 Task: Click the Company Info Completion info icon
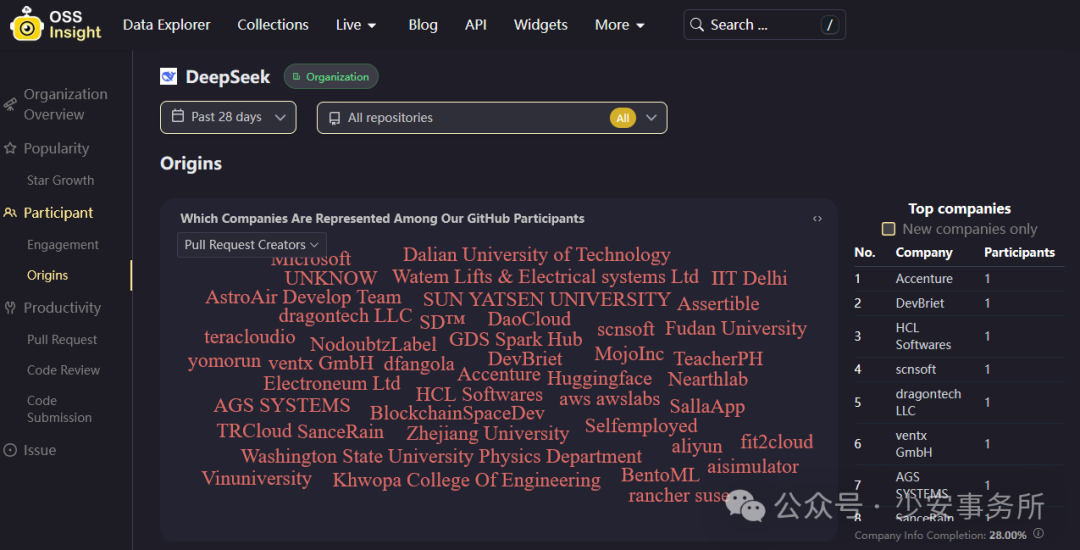coord(1039,534)
